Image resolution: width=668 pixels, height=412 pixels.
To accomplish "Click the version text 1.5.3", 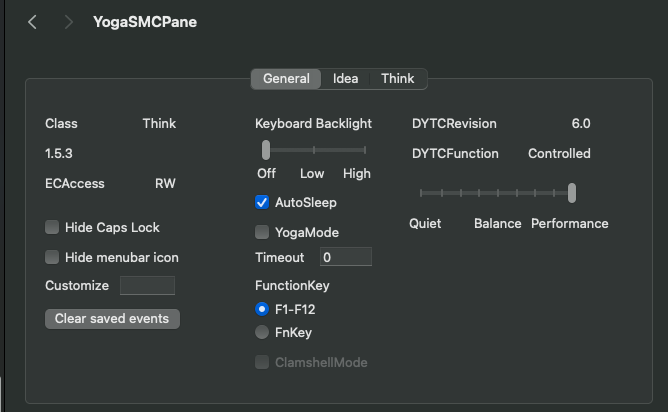I will point(59,153).
